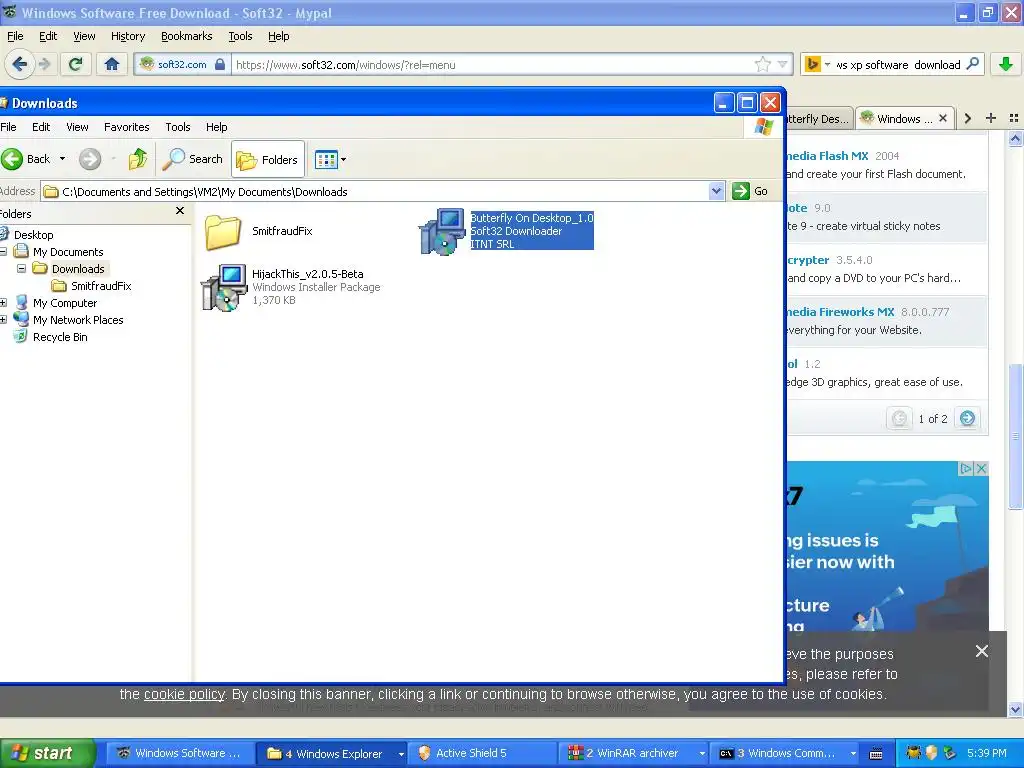Select the SmitfraudFix folder icon in the file list
1024x768 pixels.
click(x=223, y=232)
